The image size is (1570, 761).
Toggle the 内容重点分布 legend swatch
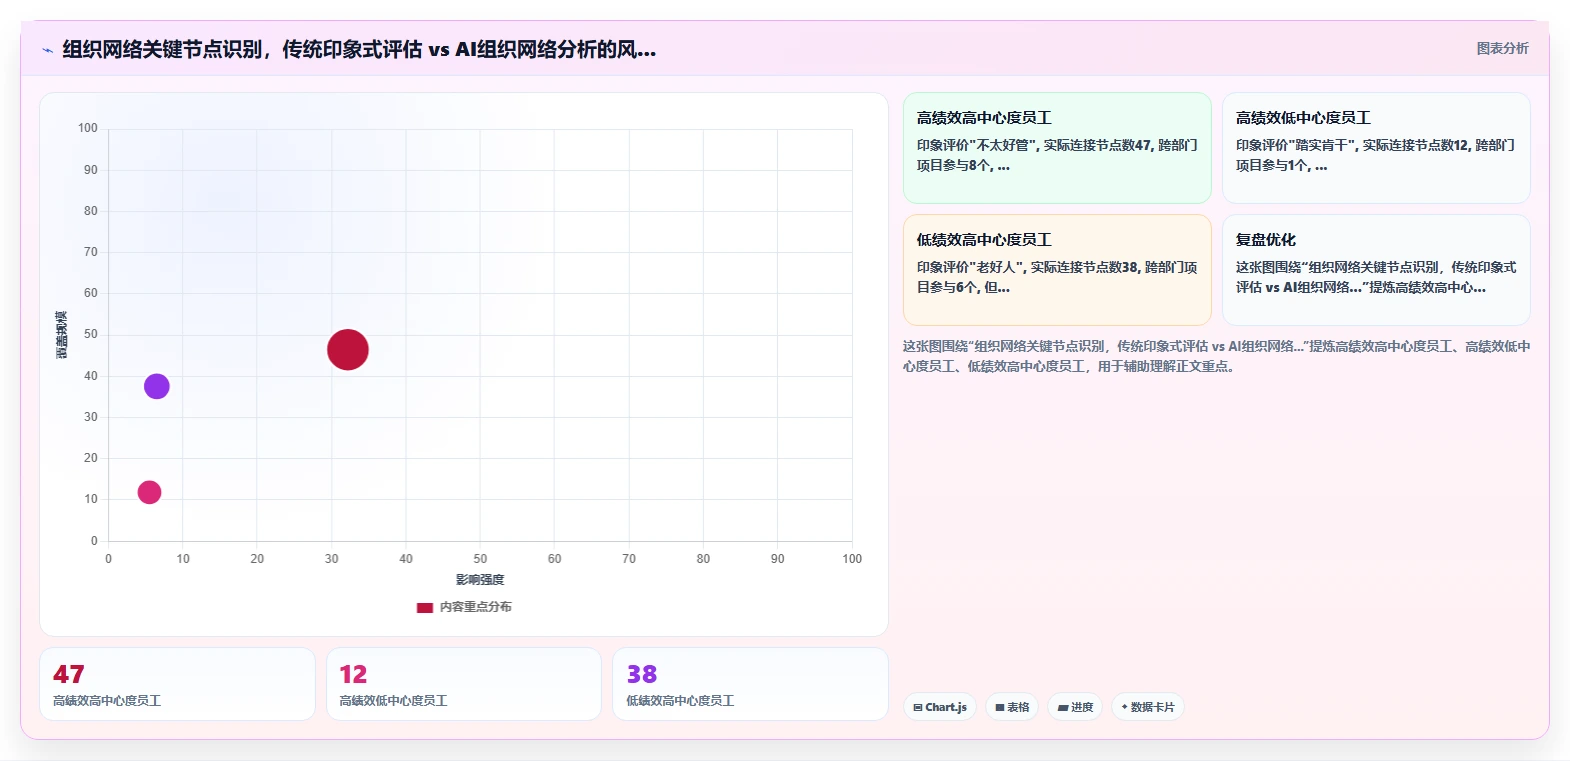click(425, 607)
